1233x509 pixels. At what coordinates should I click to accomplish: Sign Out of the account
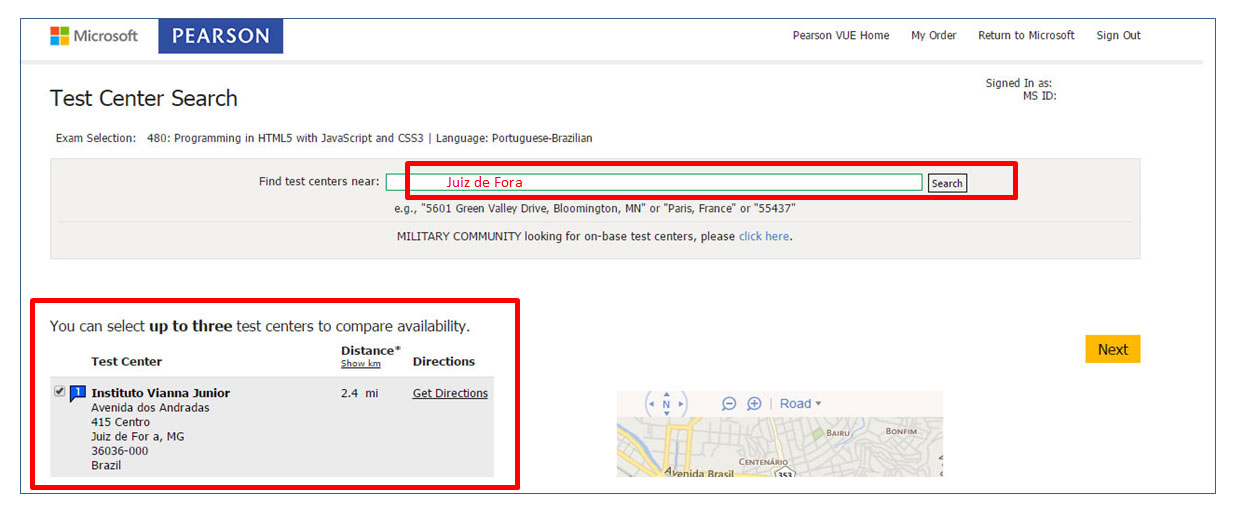(x=1118, y=35)
